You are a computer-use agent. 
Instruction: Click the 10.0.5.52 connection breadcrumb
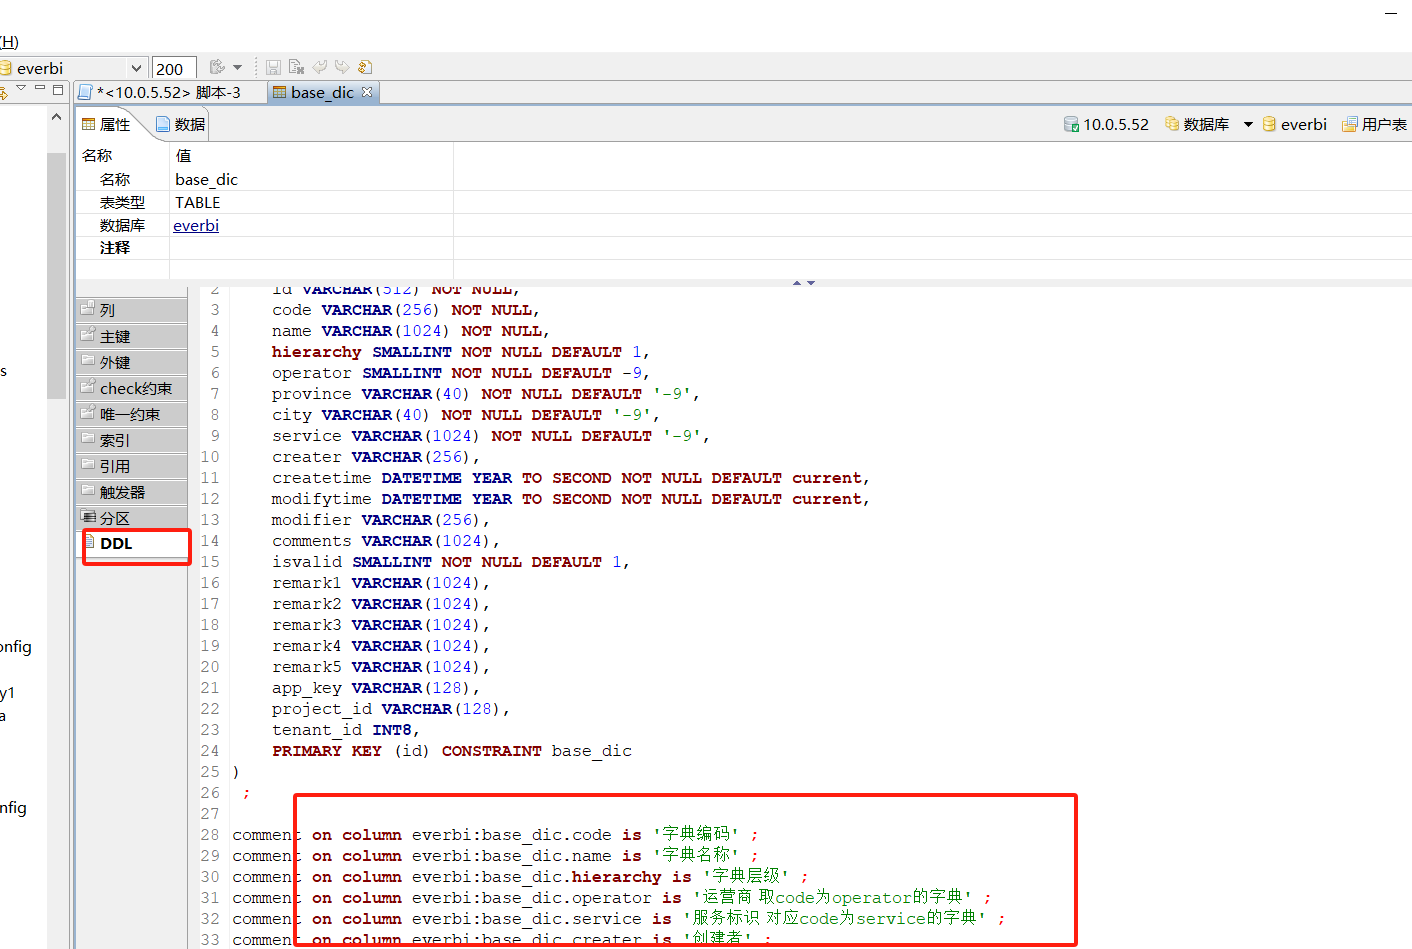[1106, 124]
